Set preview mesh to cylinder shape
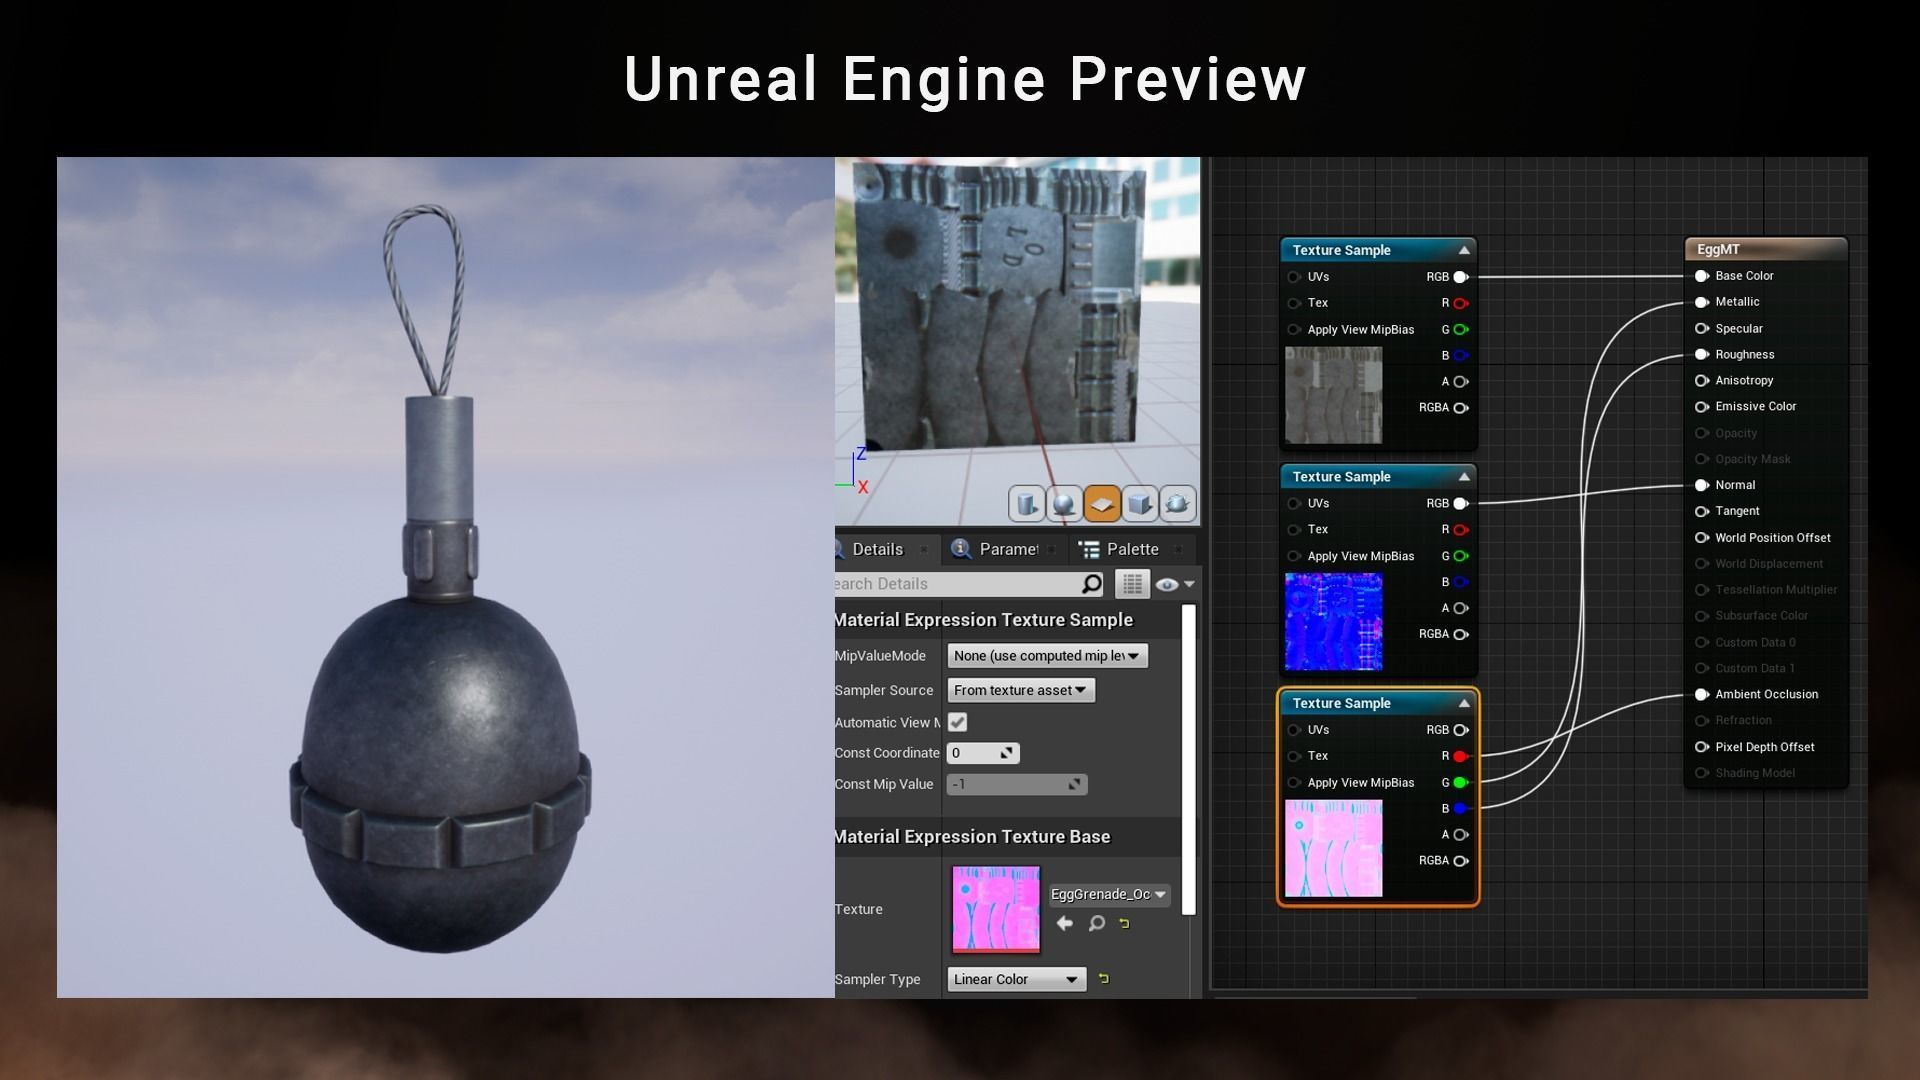Screen dimensions: 1920x1080 tap(1026, 504)
